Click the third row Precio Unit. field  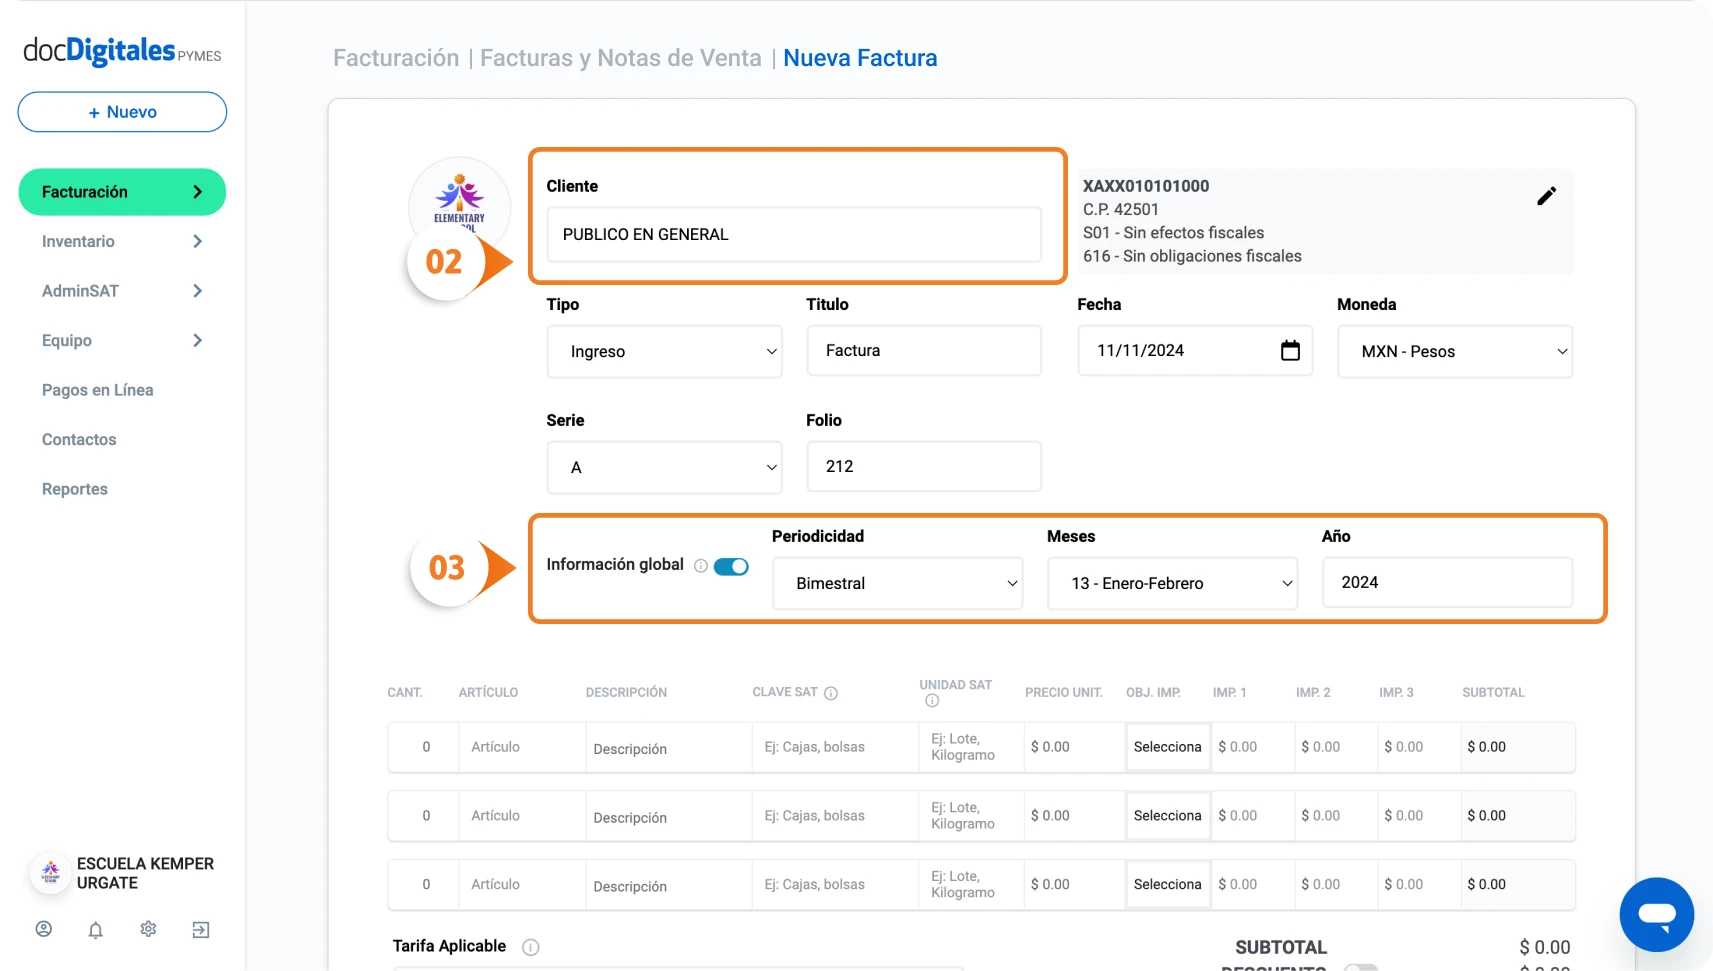pyautogui.click(x=1074, y=885)
